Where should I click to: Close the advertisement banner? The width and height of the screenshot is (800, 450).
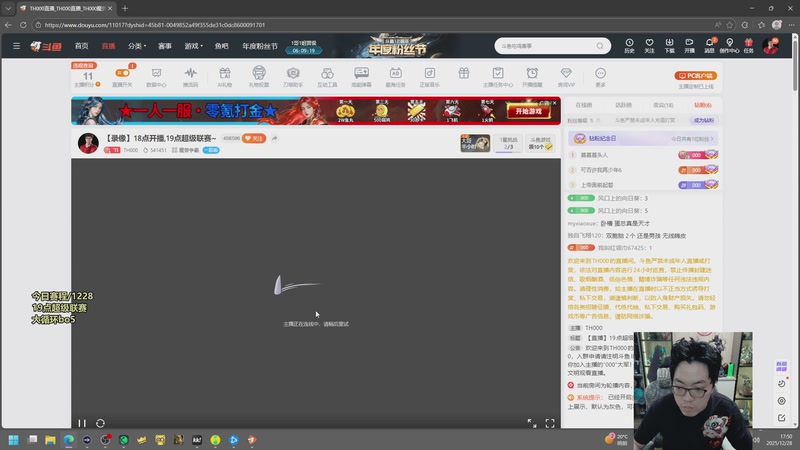click(555, 103)
